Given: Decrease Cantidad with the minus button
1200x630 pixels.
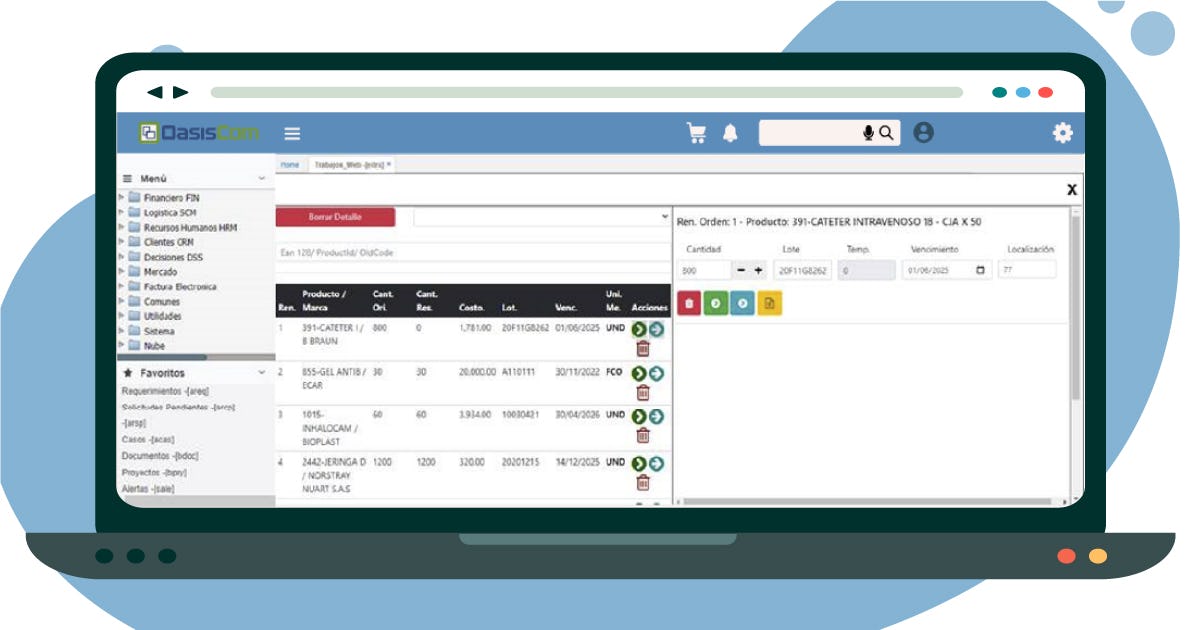Looking at the screenshot, I should pos(742,270).
